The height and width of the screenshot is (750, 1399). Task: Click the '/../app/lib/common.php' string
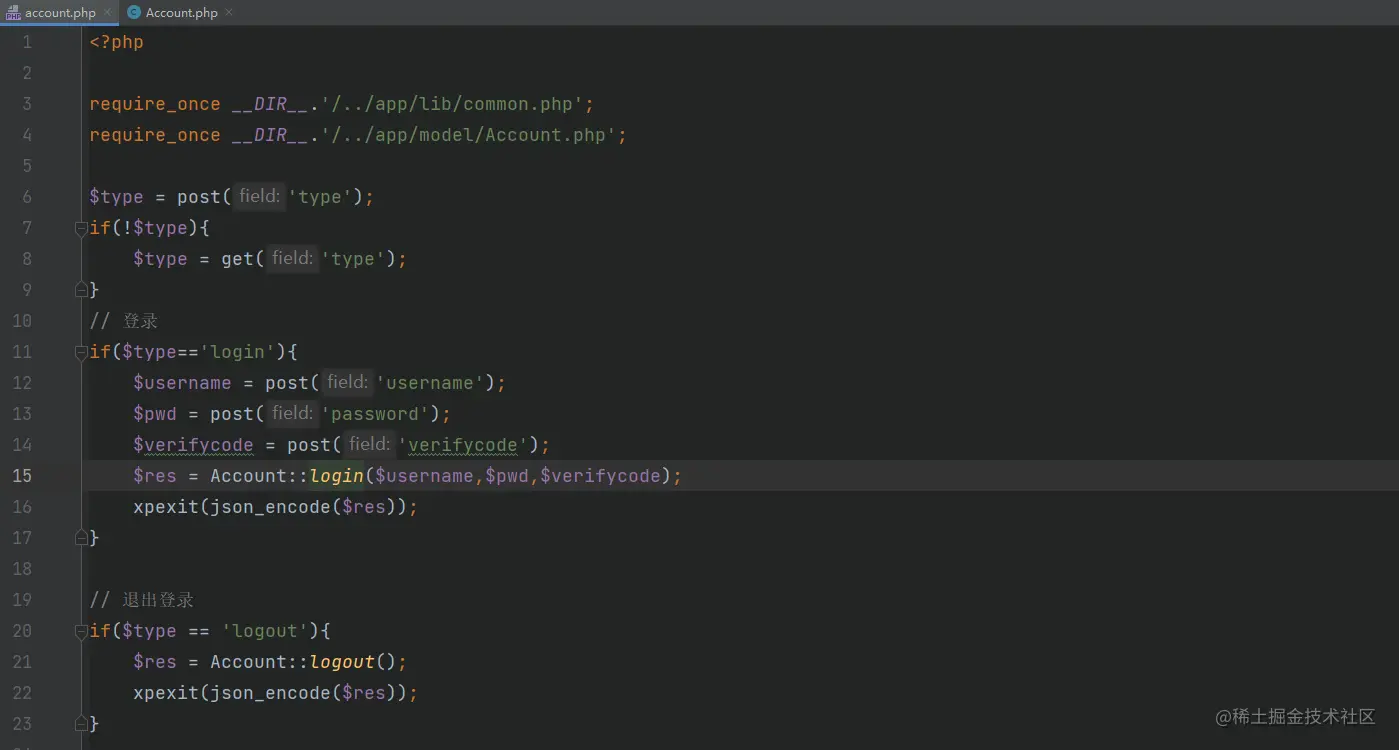point(452,104)
